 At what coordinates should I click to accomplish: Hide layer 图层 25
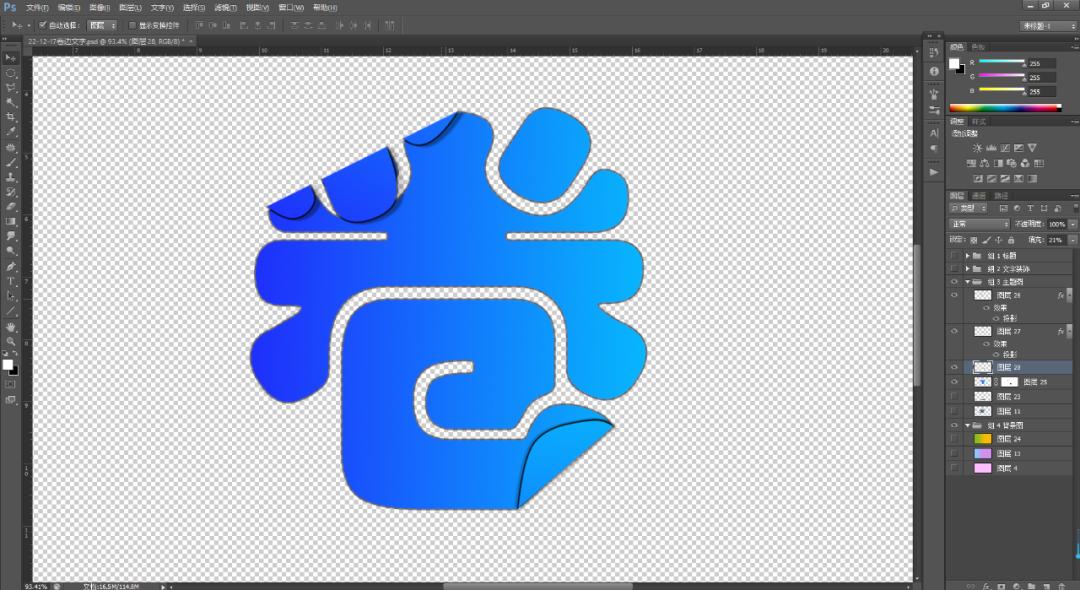tap(954, 381)
